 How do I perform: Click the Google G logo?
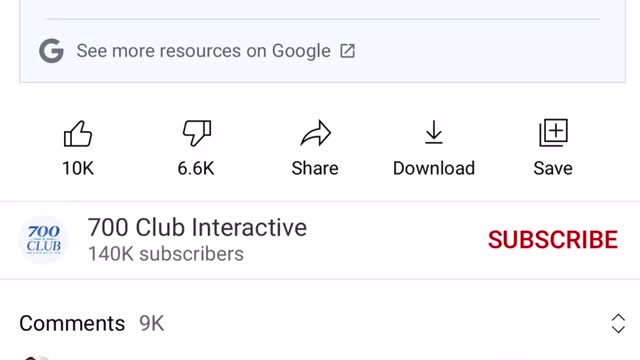51,51
